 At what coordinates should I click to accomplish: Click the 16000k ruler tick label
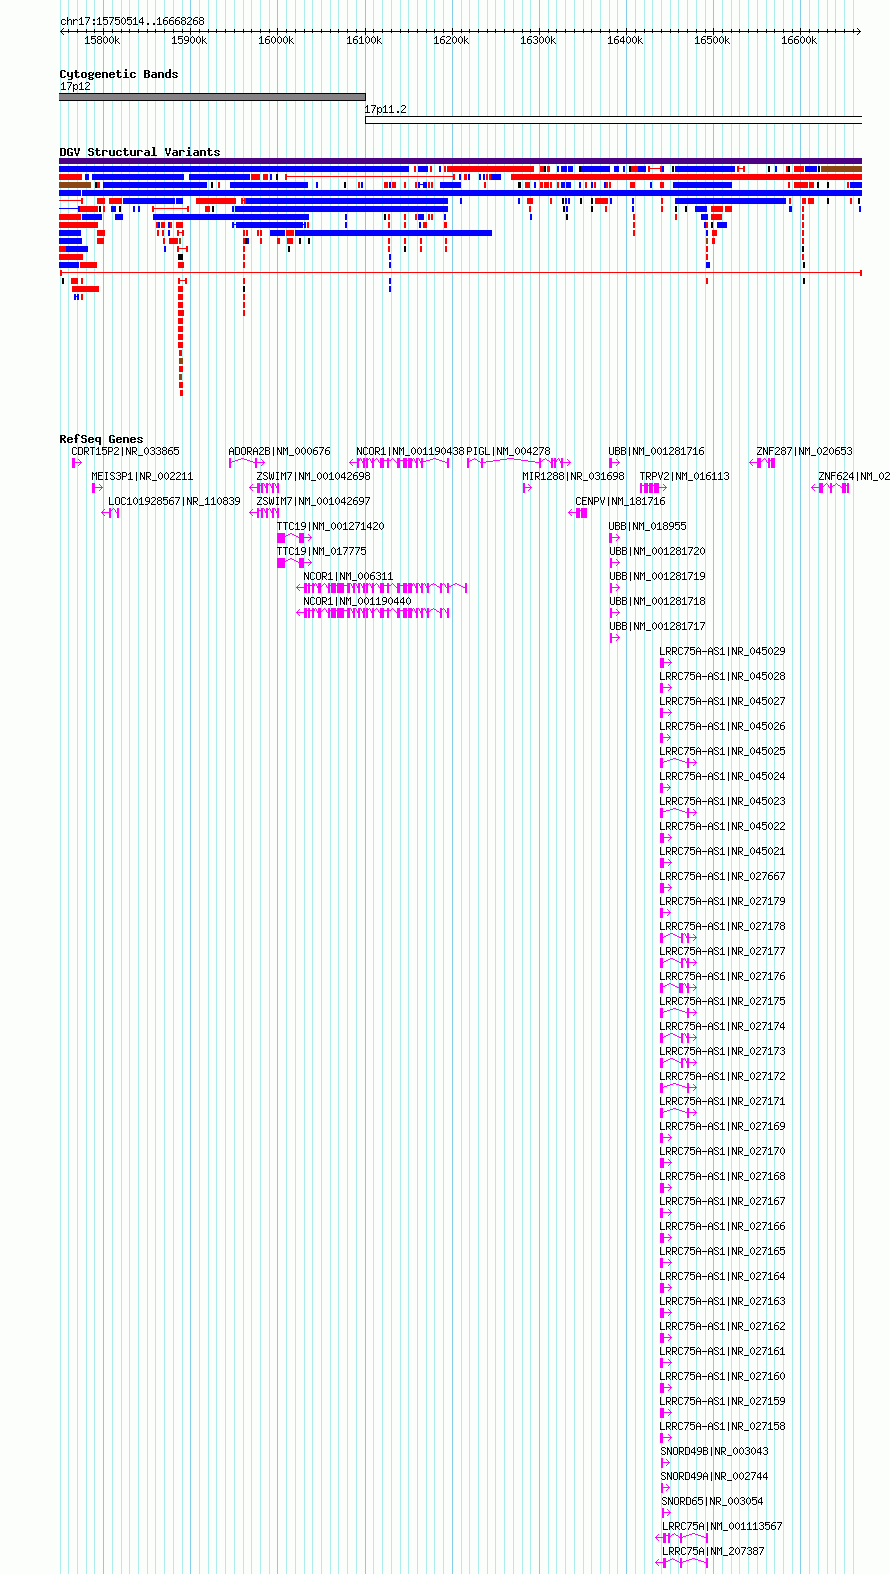point(276,40)
